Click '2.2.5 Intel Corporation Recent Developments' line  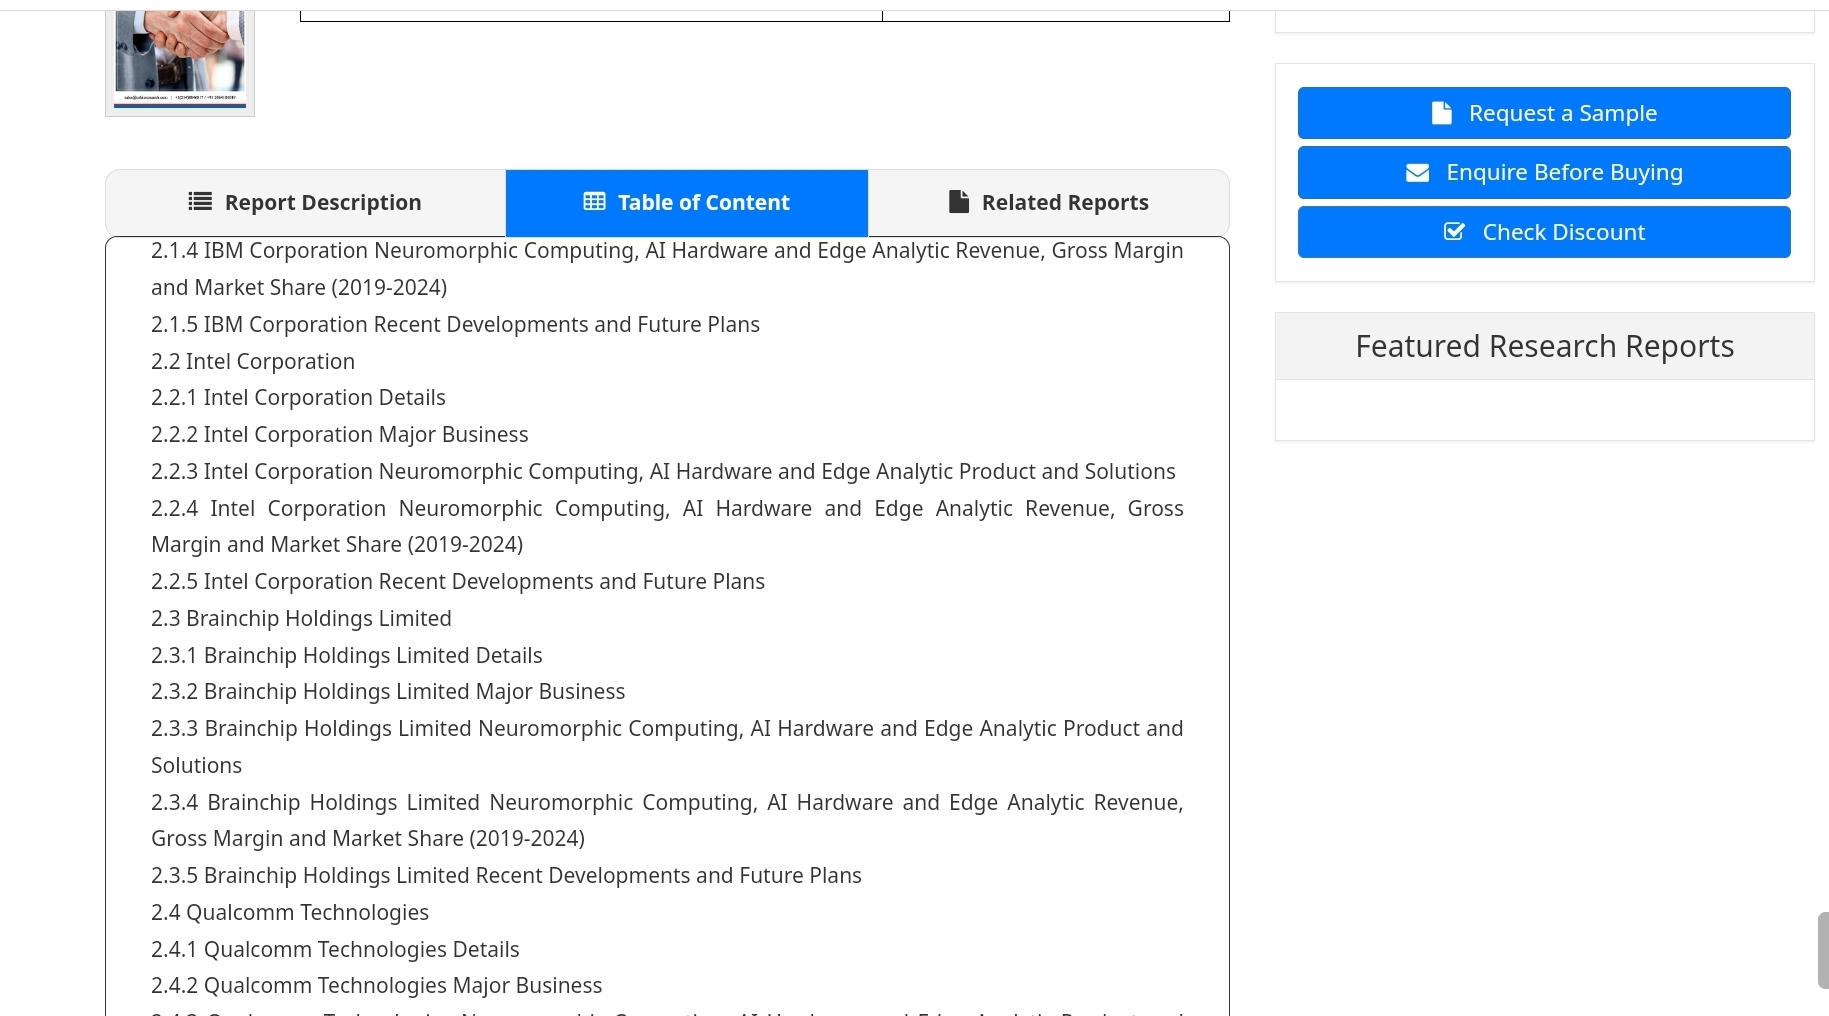pyautogui.click(x=458, y=581)
